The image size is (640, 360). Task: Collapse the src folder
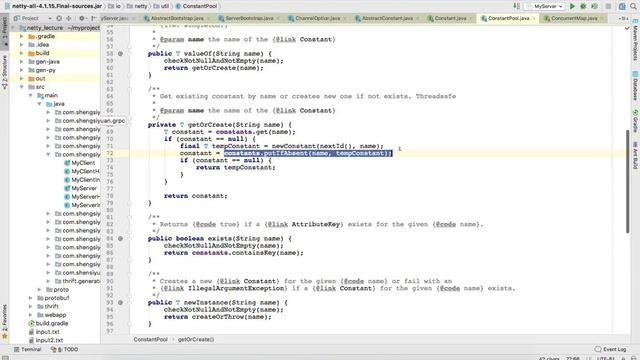coord(22,87)
